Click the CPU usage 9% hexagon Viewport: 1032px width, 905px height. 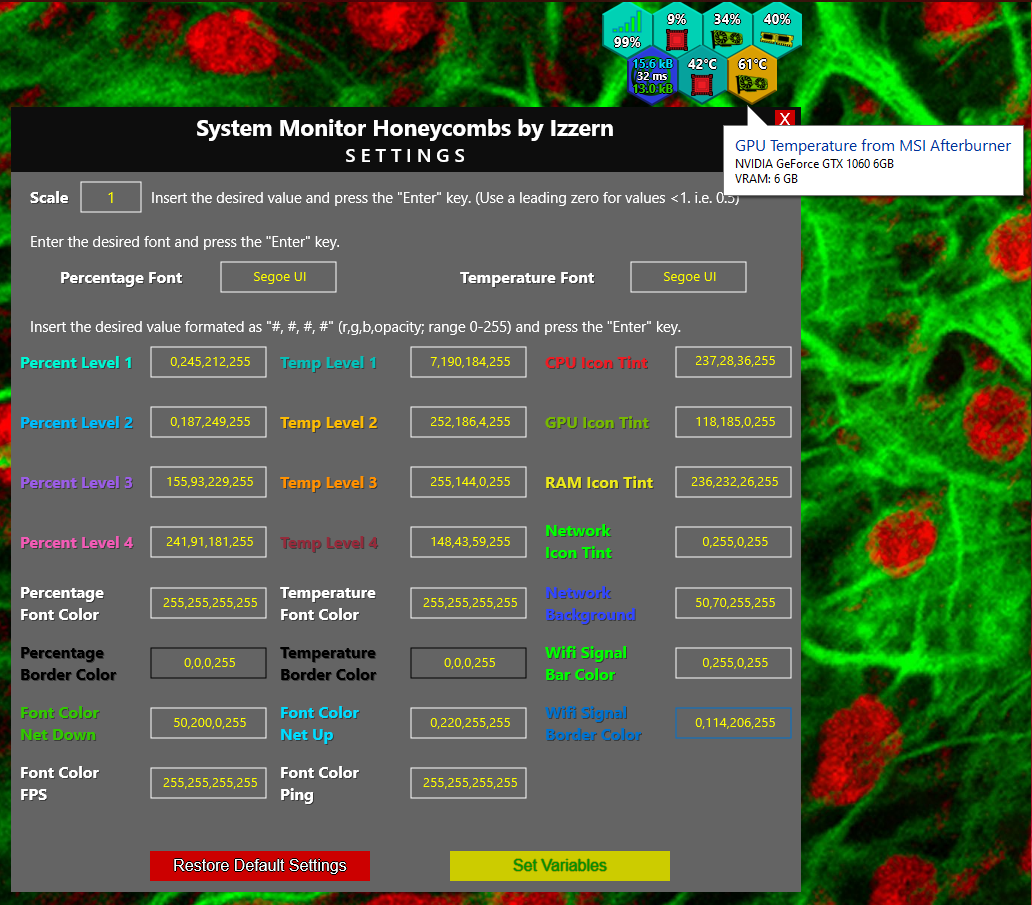pos(677,30)
